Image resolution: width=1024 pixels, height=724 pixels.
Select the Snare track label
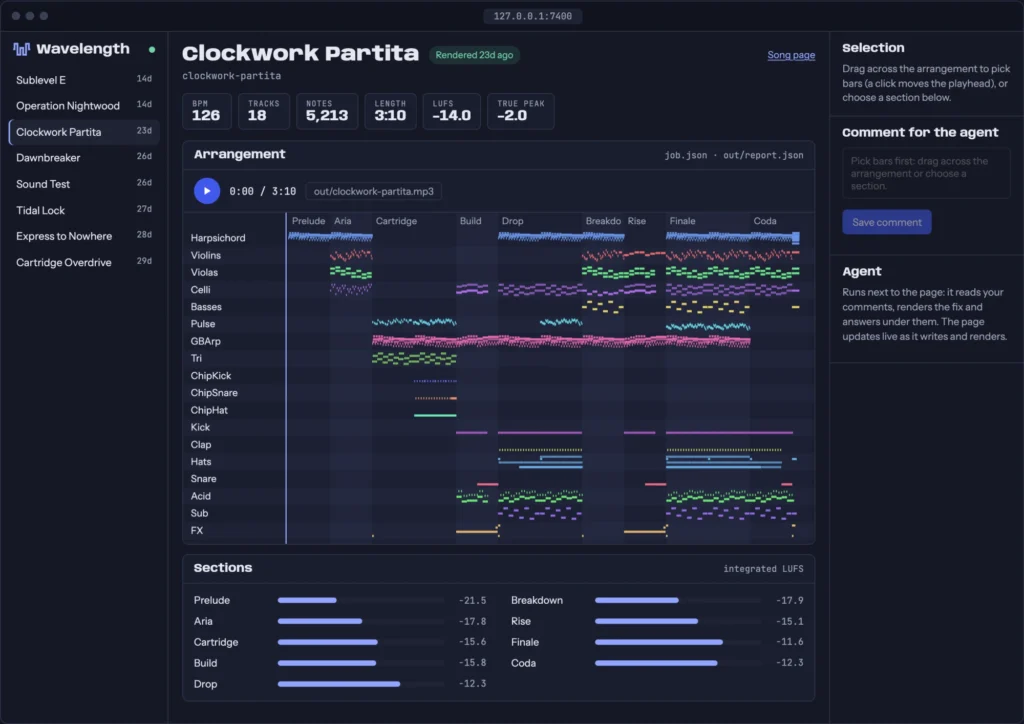pos(203,479)
